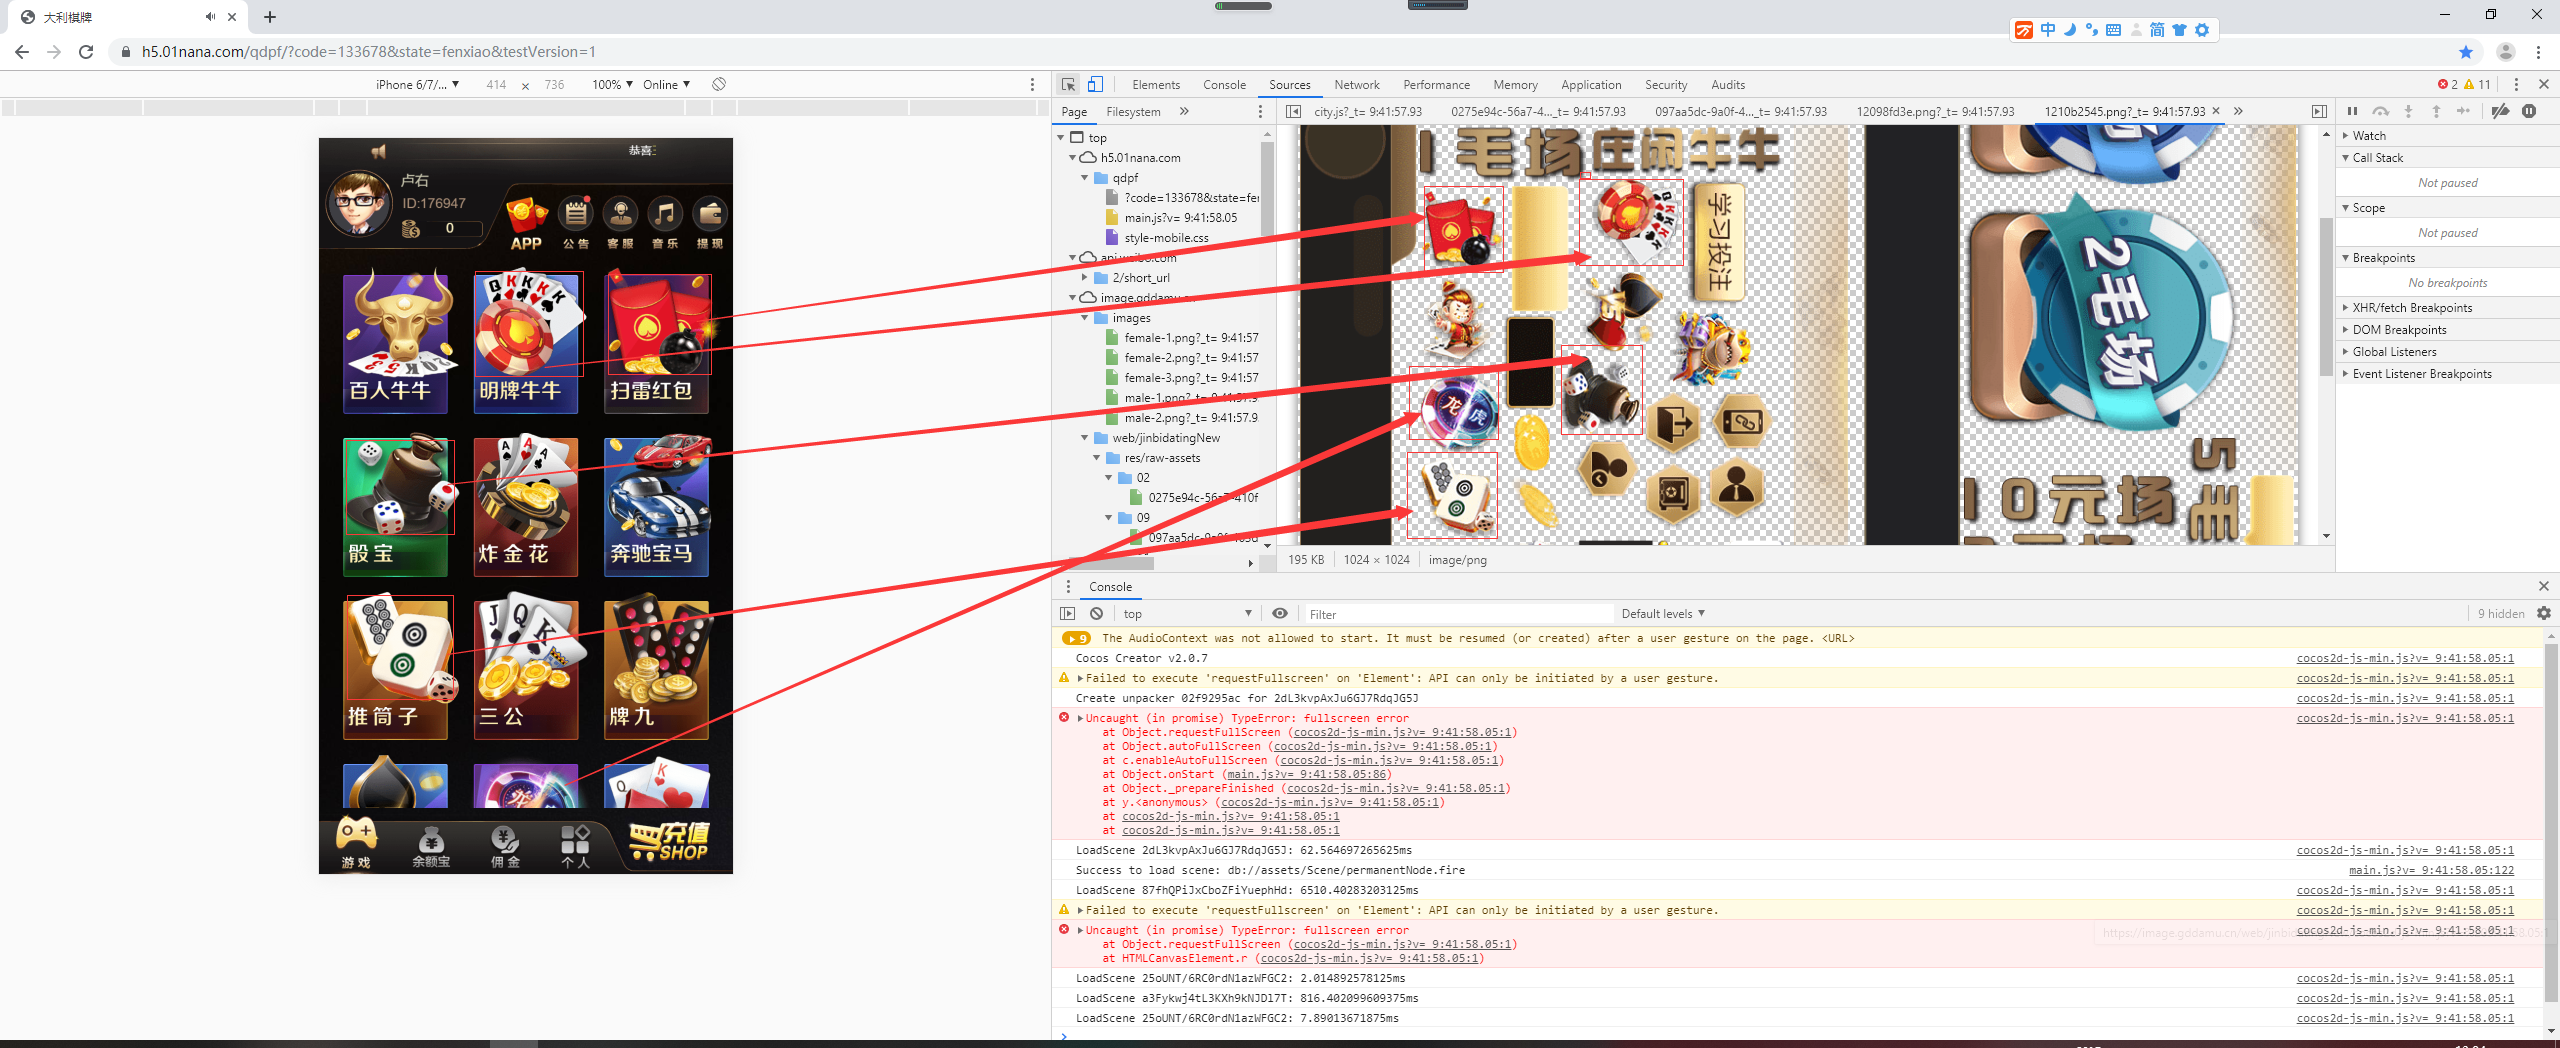Edit the device width field 414
The height and width of the screenshot is (1048, 2560).
[496, 85]
